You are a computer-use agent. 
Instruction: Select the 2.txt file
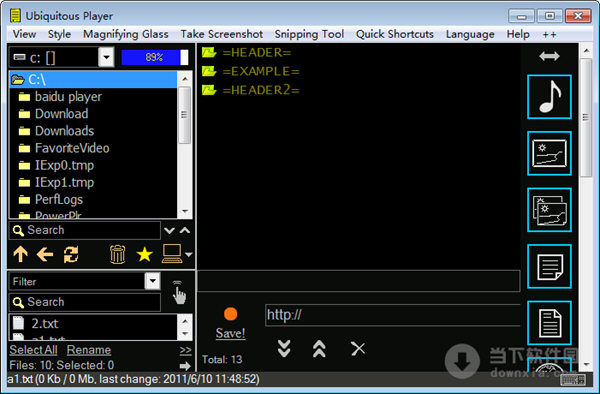pos(36,324)
